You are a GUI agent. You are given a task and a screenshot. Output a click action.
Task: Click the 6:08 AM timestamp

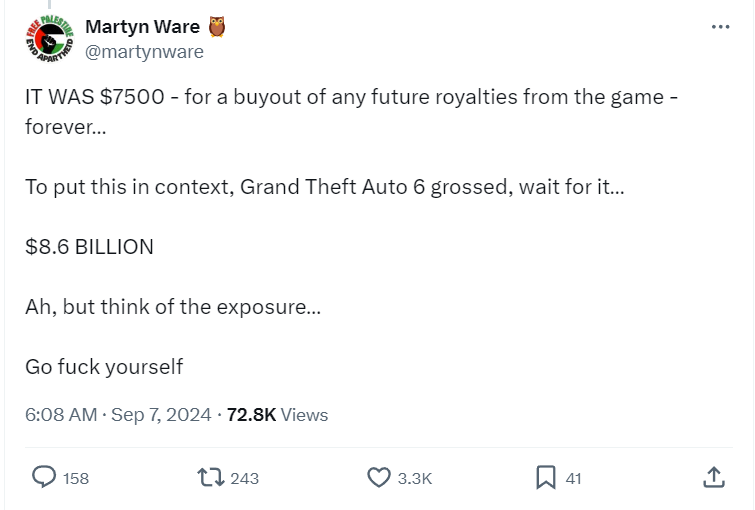(x=61, y=414)
